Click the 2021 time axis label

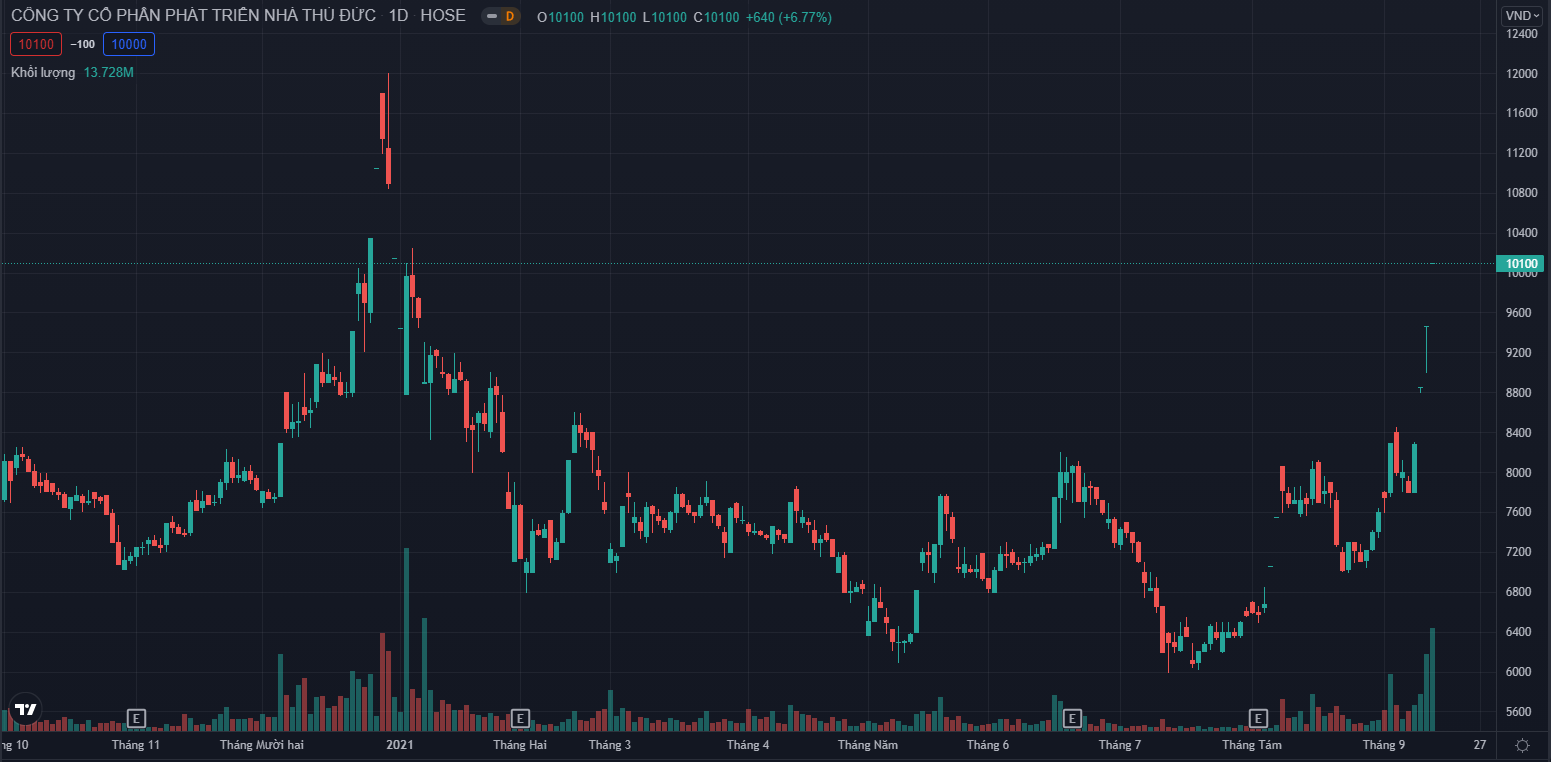point(400,745)
